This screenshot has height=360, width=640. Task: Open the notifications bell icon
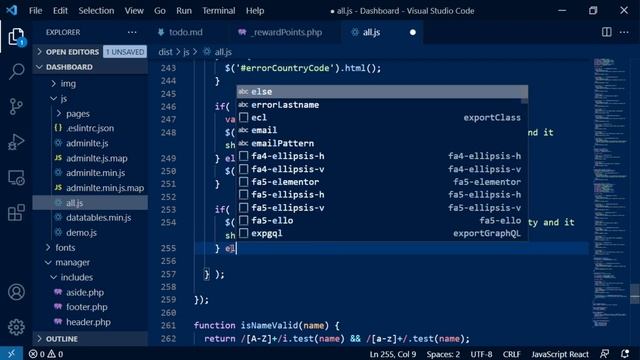(624, 354)
